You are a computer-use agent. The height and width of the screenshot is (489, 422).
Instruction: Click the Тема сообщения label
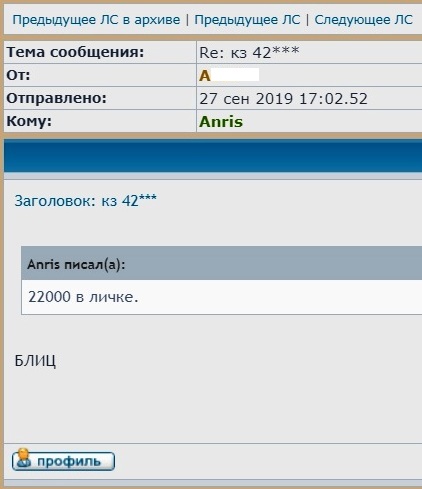click(x=75, y=52)
